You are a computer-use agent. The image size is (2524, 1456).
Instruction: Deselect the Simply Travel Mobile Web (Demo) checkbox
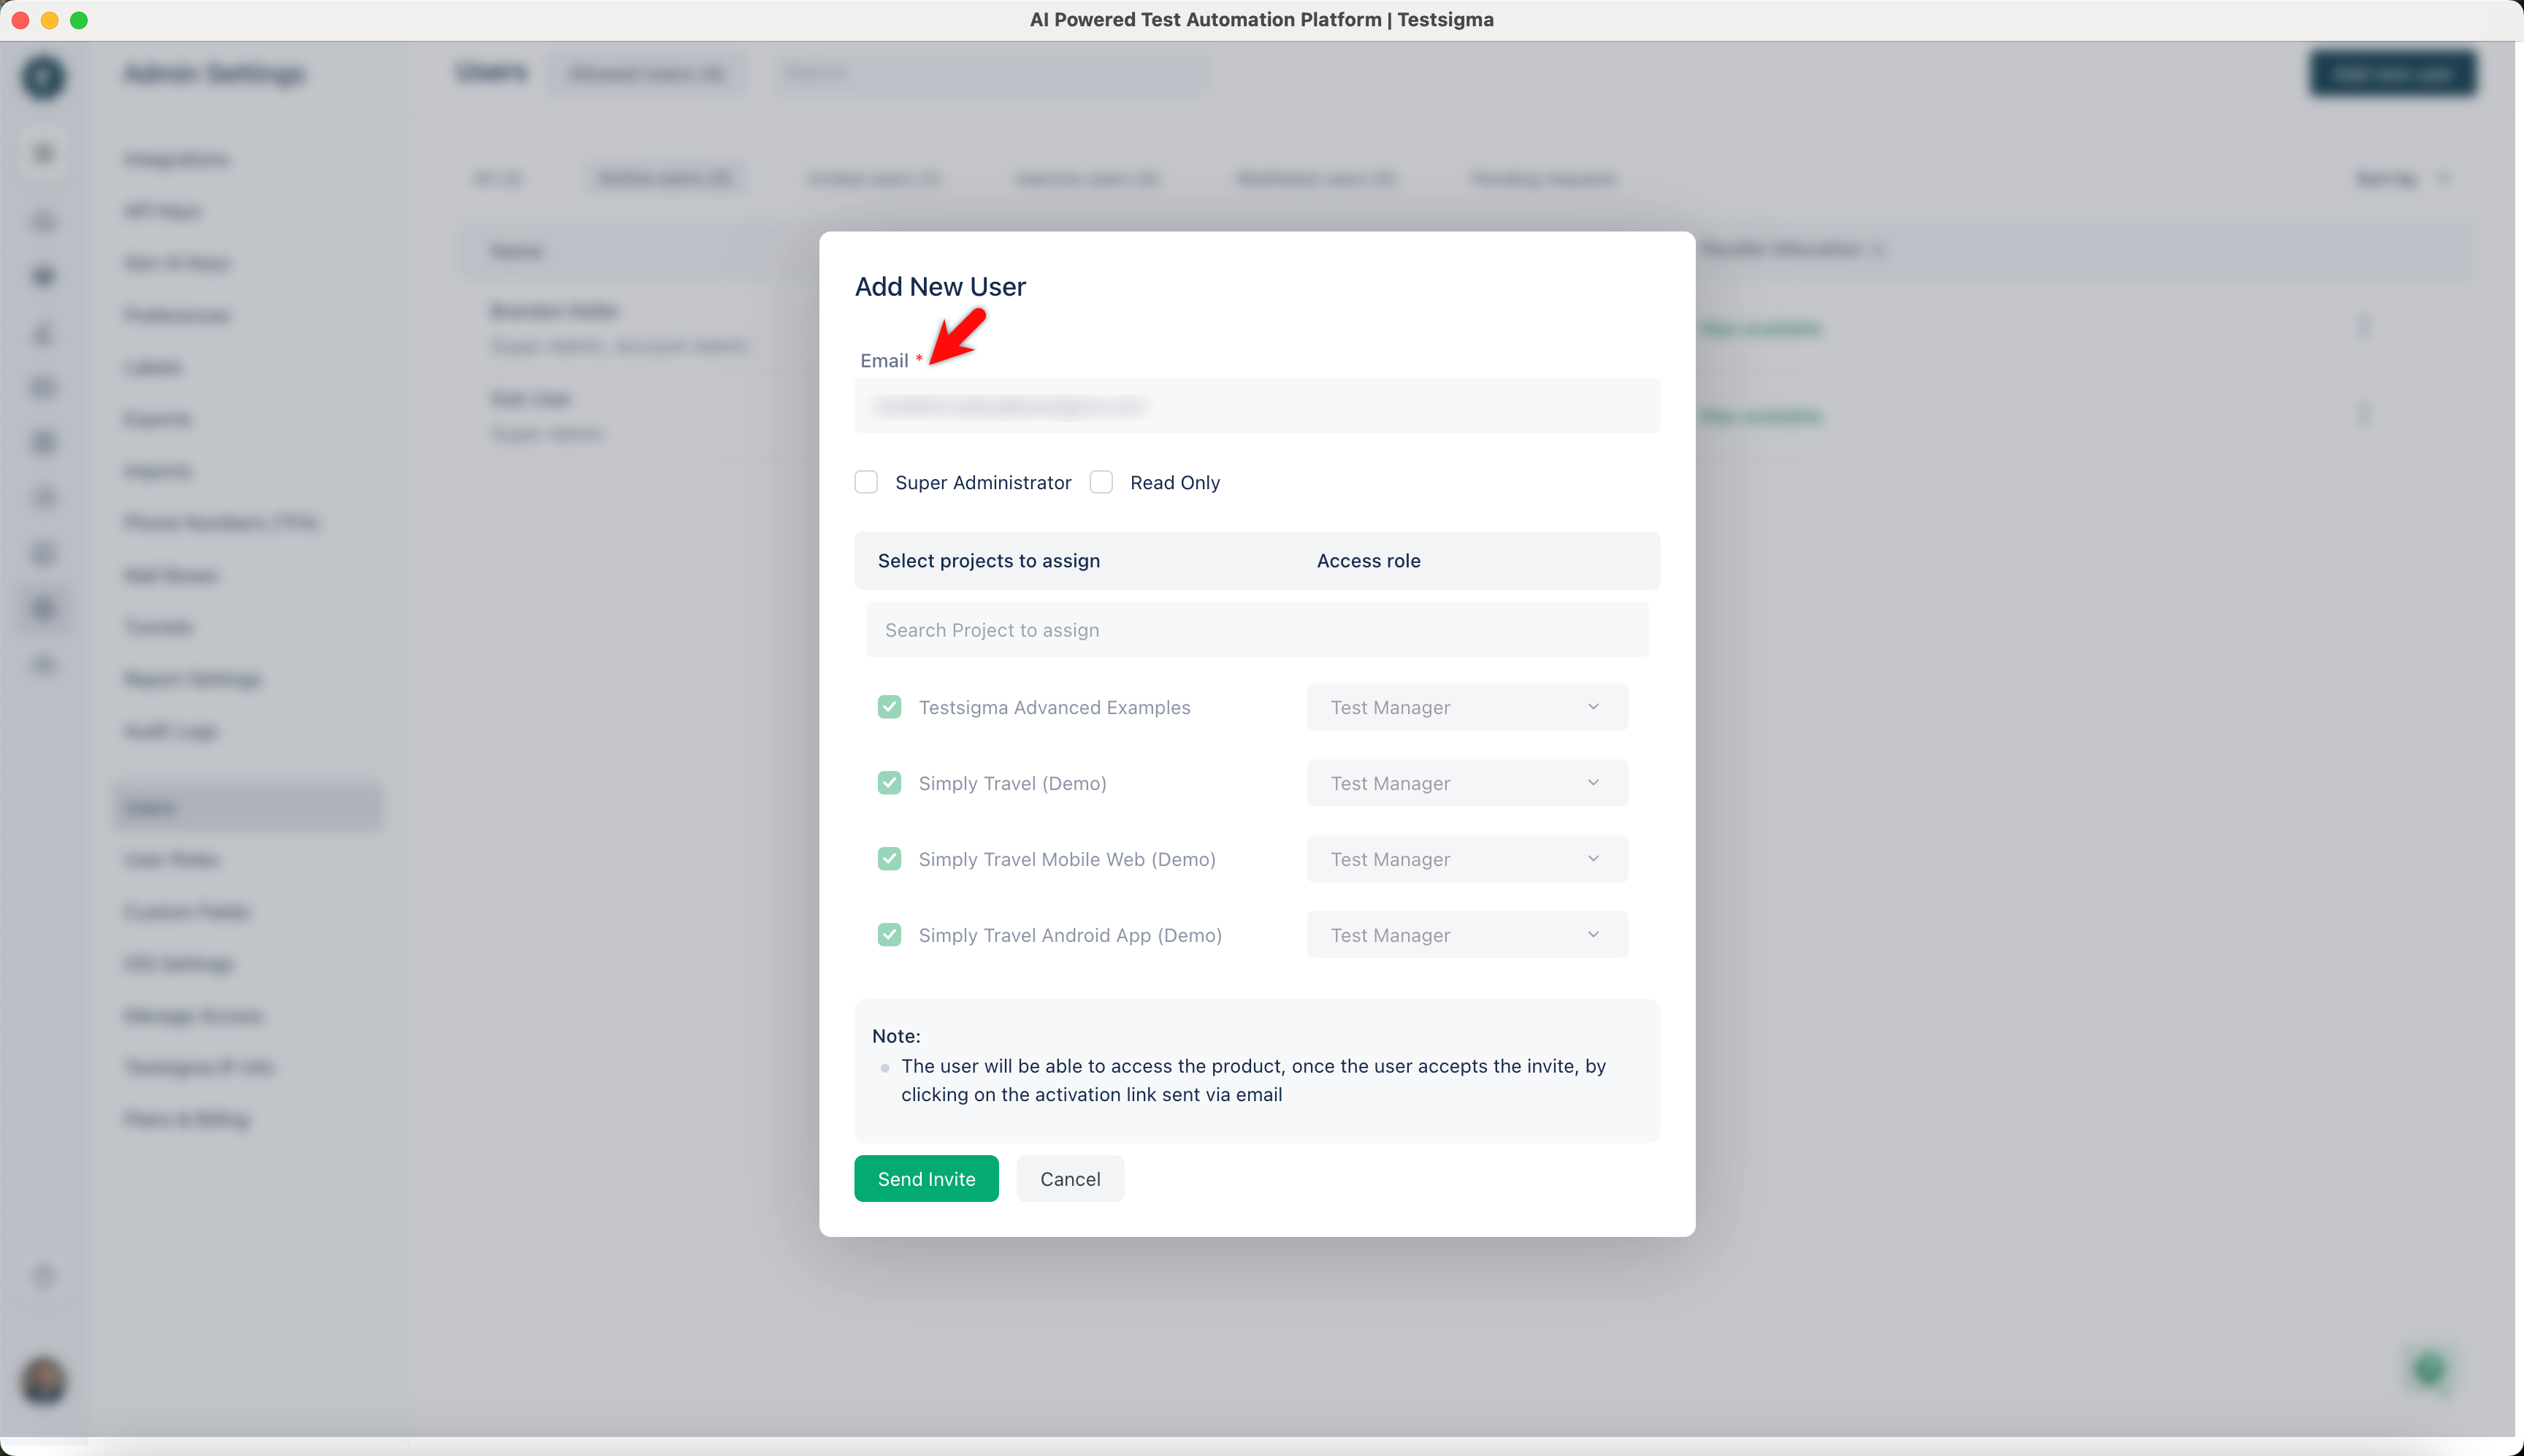889,859
